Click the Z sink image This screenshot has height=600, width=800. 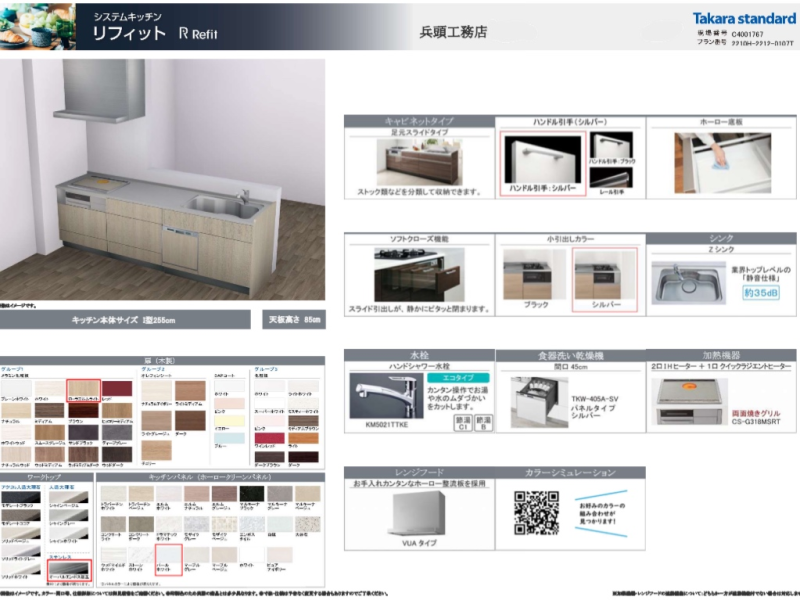689,283
